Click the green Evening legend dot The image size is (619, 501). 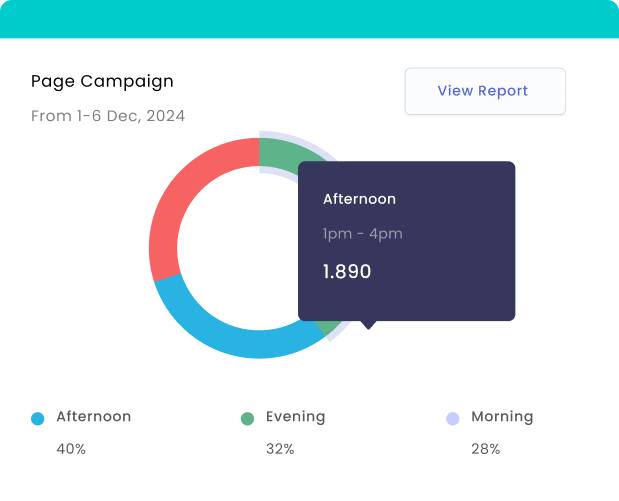coord(247,419)
